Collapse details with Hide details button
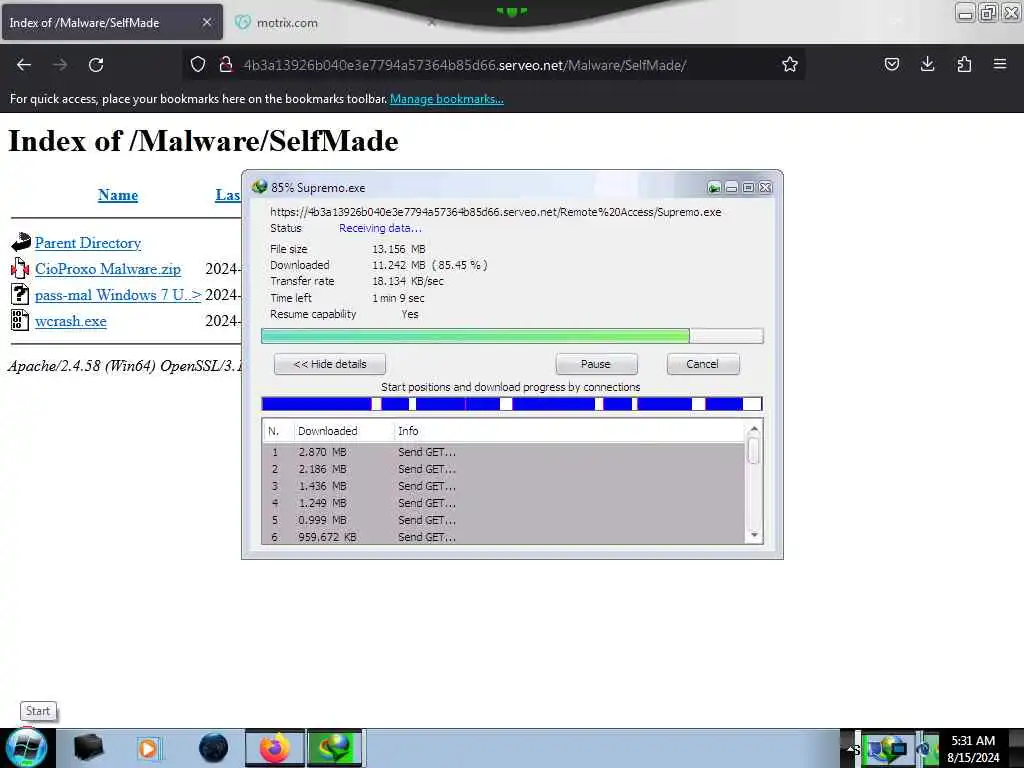The image size is (1024, 768). point(330,364)
